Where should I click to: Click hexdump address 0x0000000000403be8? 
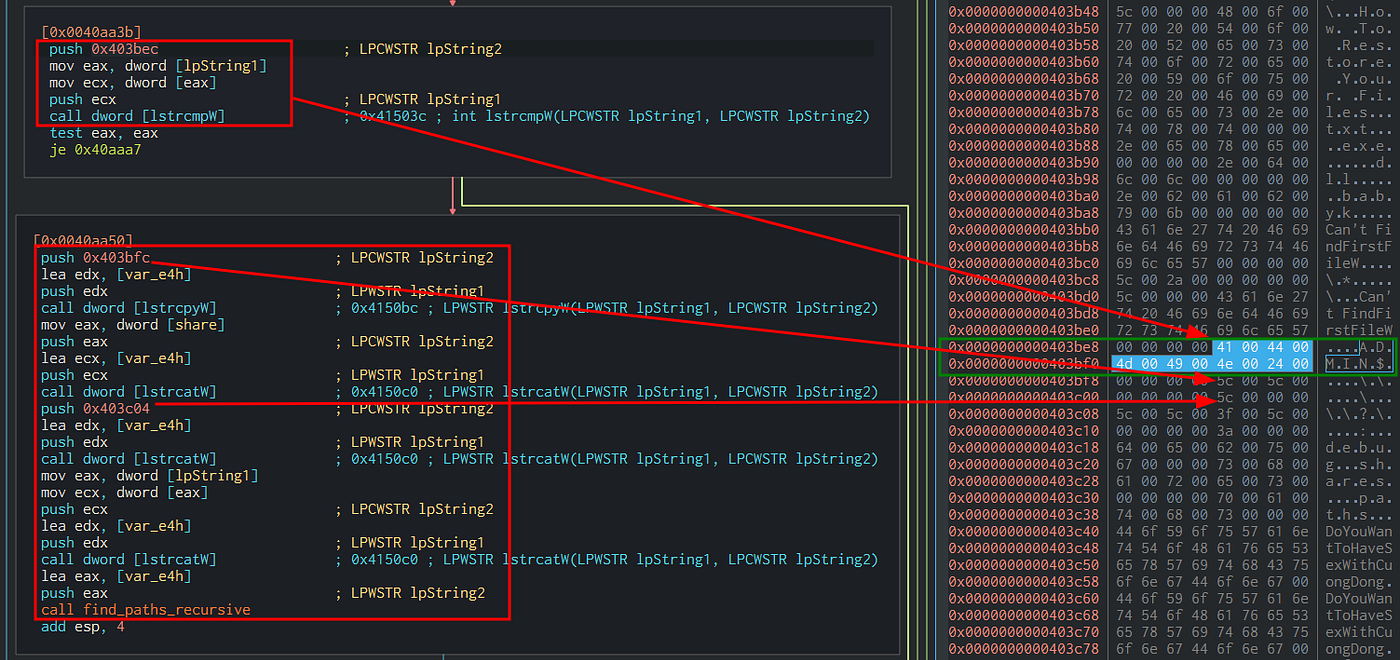point(1023,346)
